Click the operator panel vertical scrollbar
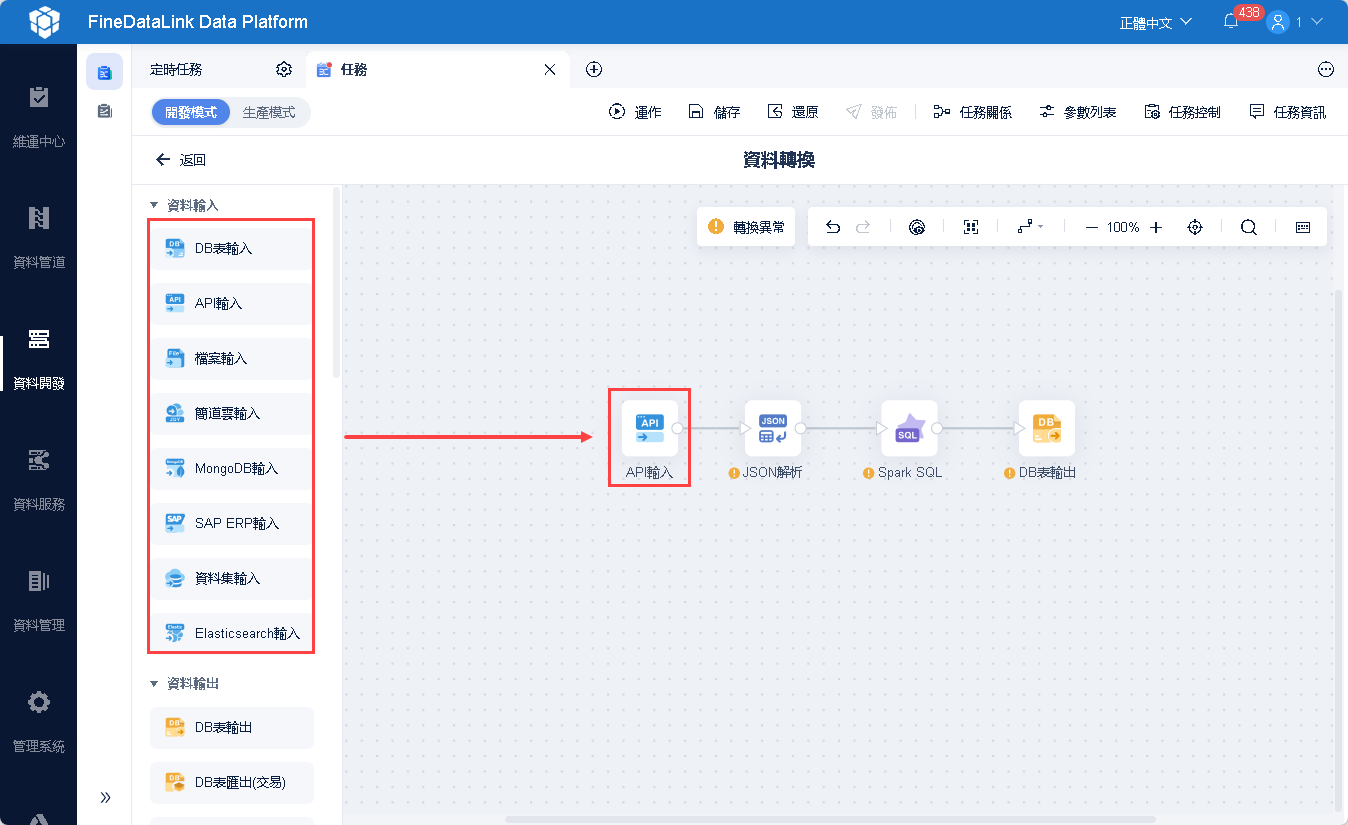The image size is (1348, 825). tap(336, 282)
